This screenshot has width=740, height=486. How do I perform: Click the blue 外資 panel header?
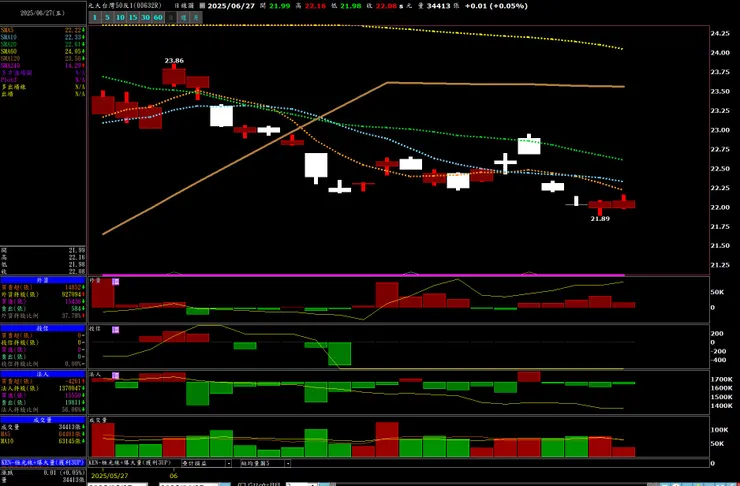click(x=43, y=280)
